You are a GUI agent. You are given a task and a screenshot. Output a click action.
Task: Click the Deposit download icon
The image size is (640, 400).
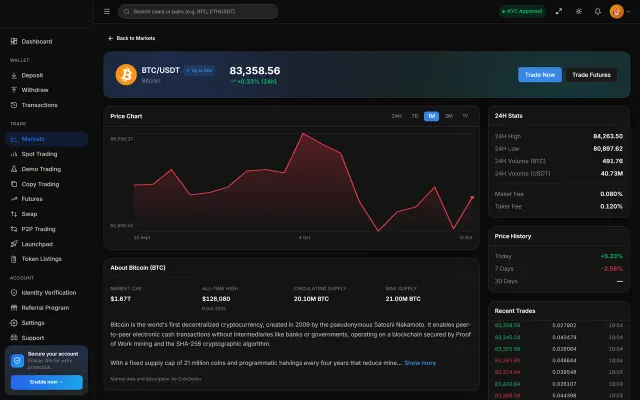[14, 75]
